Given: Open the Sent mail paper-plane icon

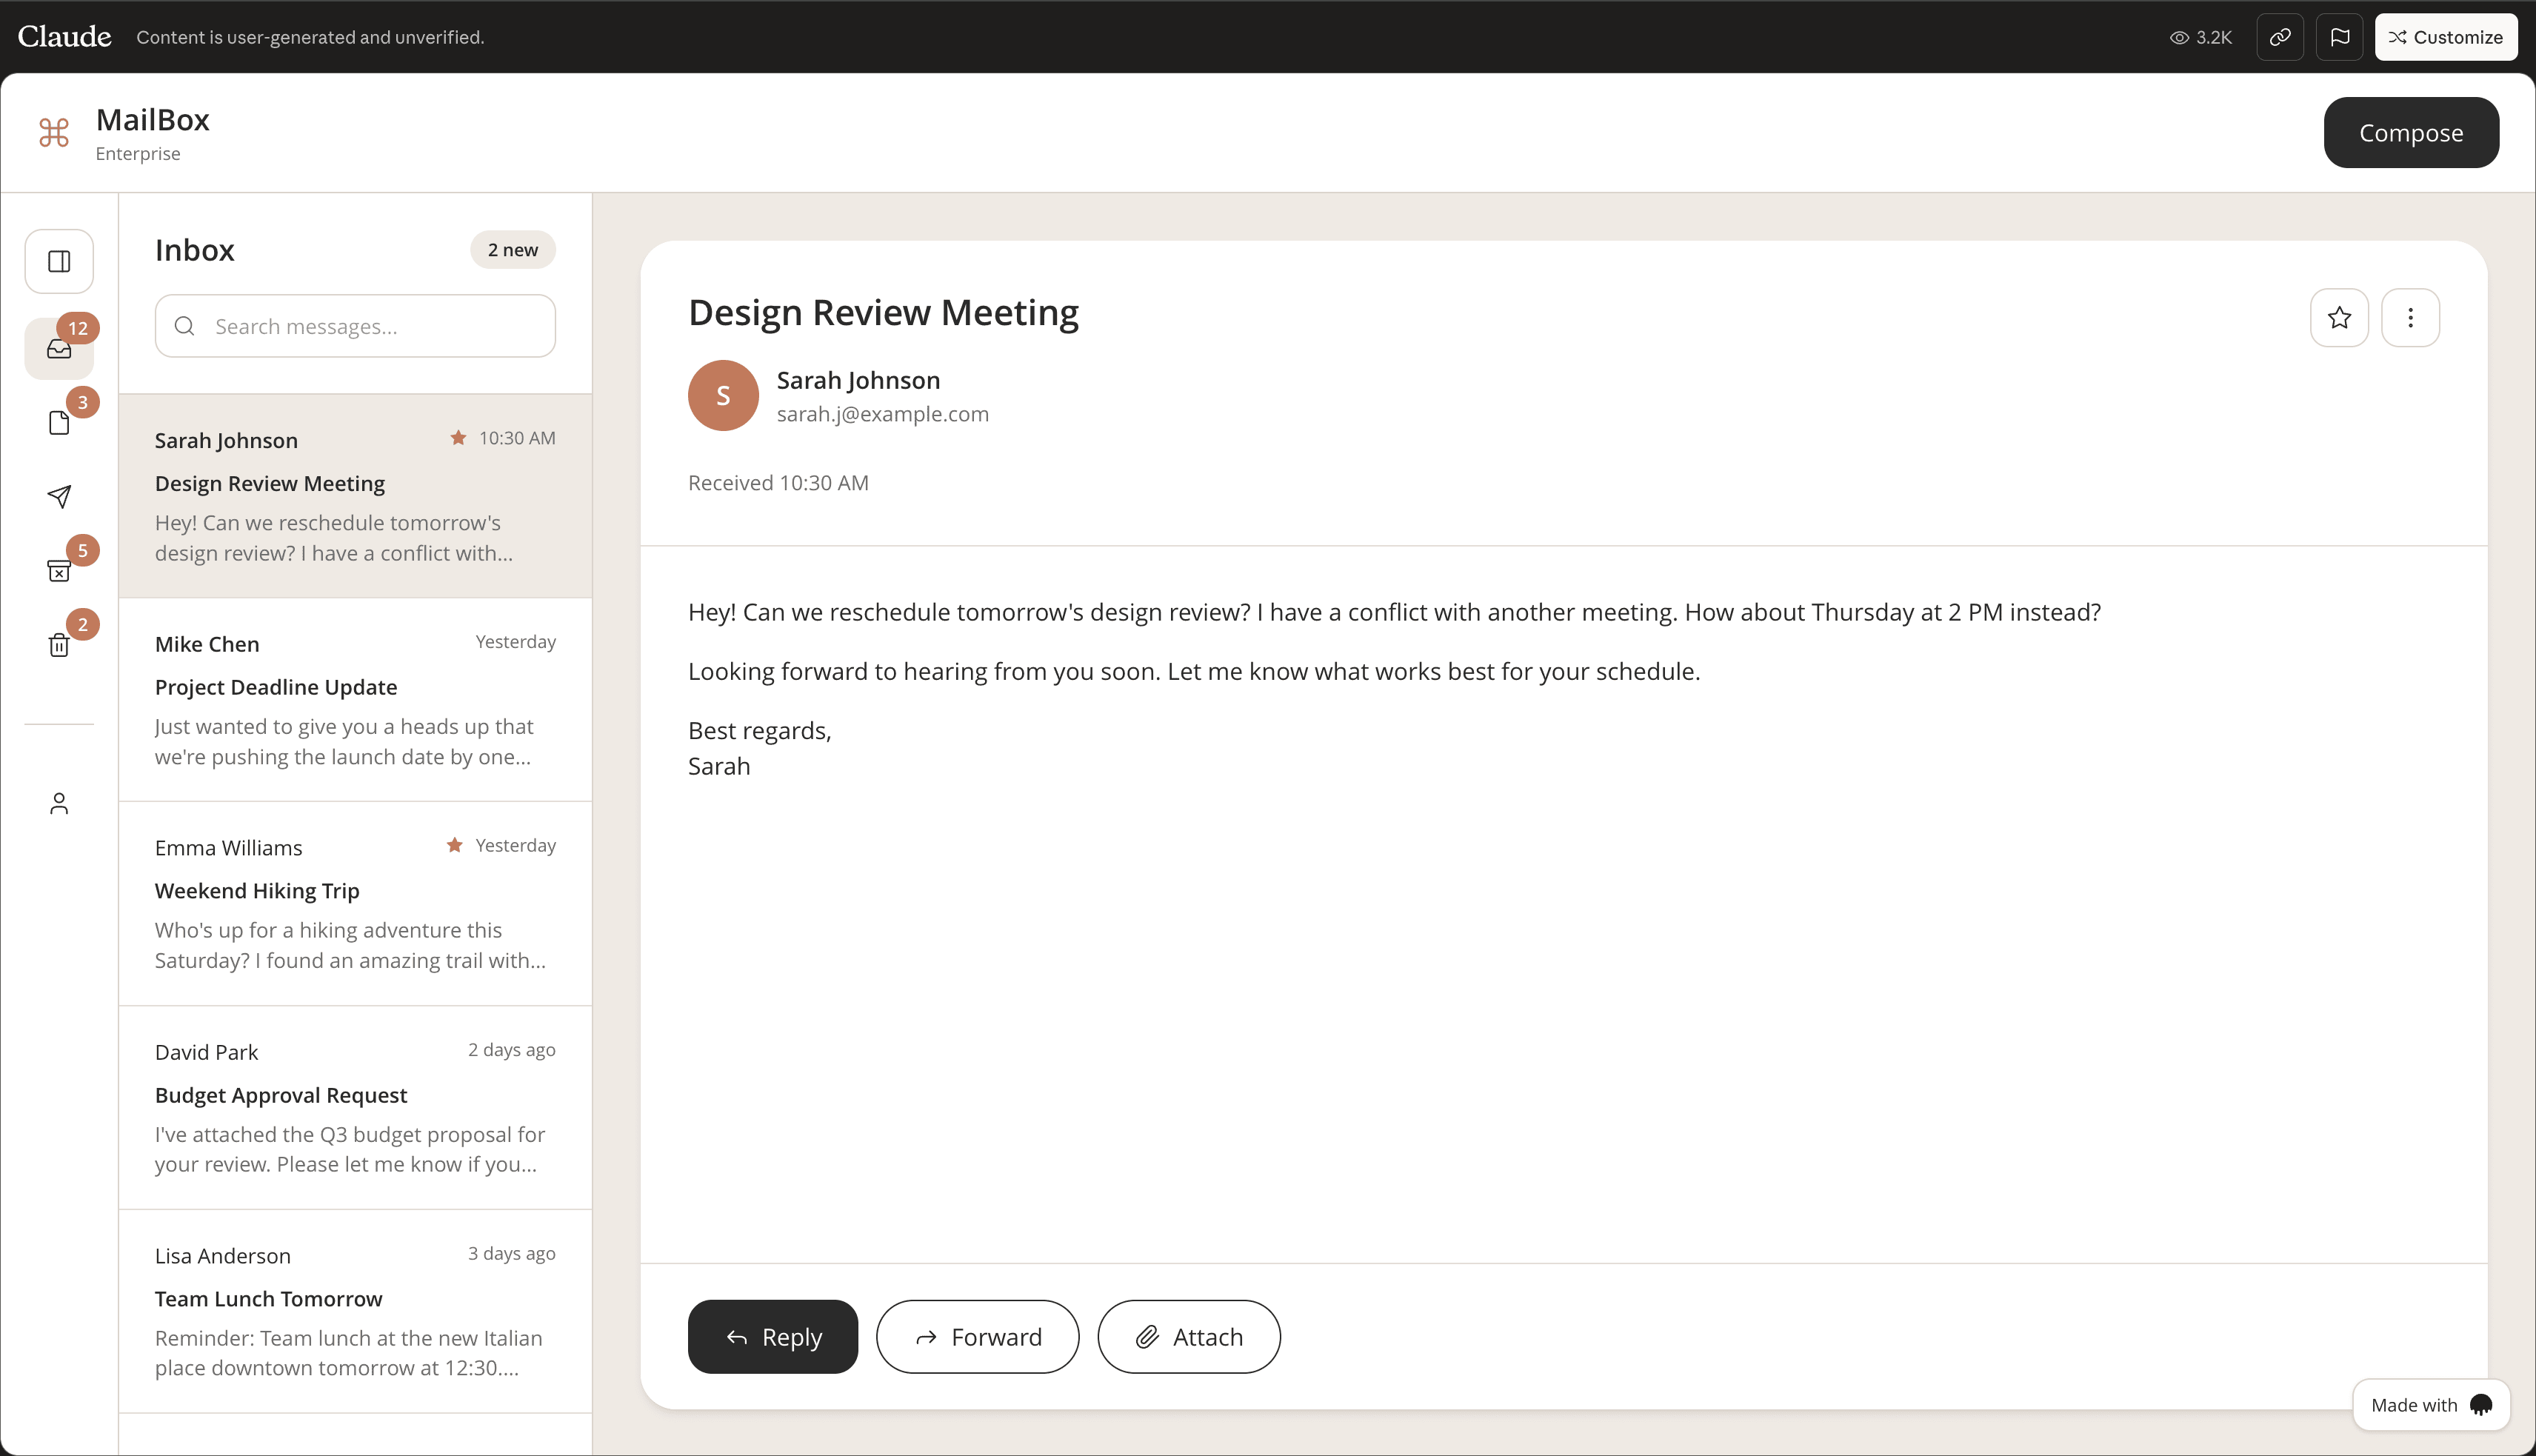Looking at the screenshot, I should point(59,497).
